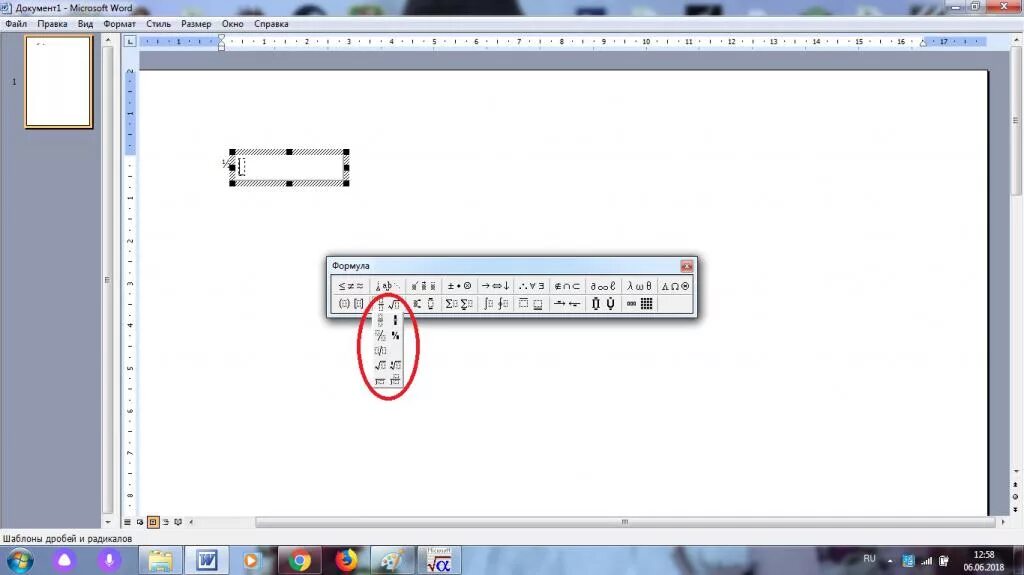Open the Стиль menu
Image resolution: width=1024 pixels, height=575 pixels.
(158, 24)
